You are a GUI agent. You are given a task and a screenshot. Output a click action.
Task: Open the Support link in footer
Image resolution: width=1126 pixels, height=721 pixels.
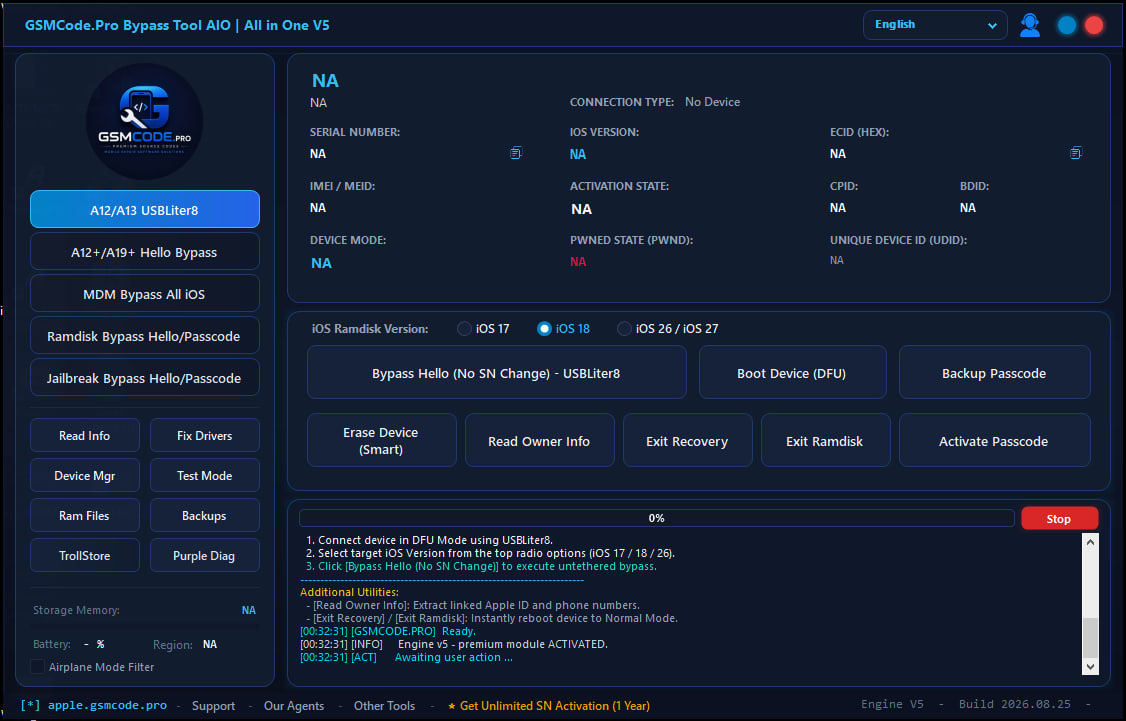(x=213, y=706)
